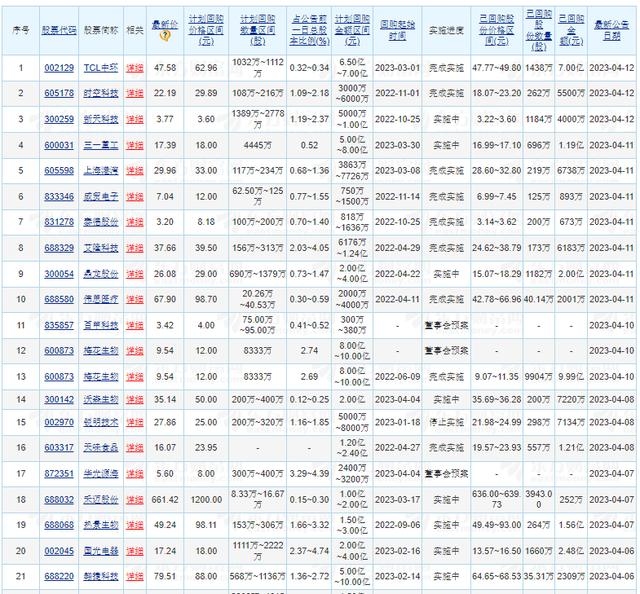Open stock name link in 688032 row
The height and width of the screenshot is (594, 640).
101,499
